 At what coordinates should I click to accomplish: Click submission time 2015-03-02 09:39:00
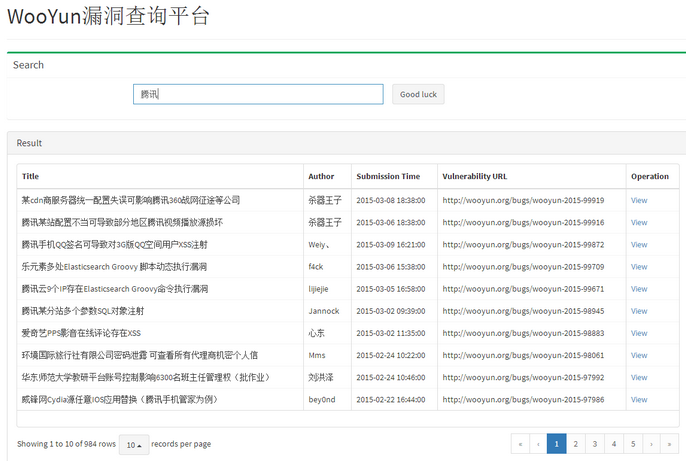(391, 311)
